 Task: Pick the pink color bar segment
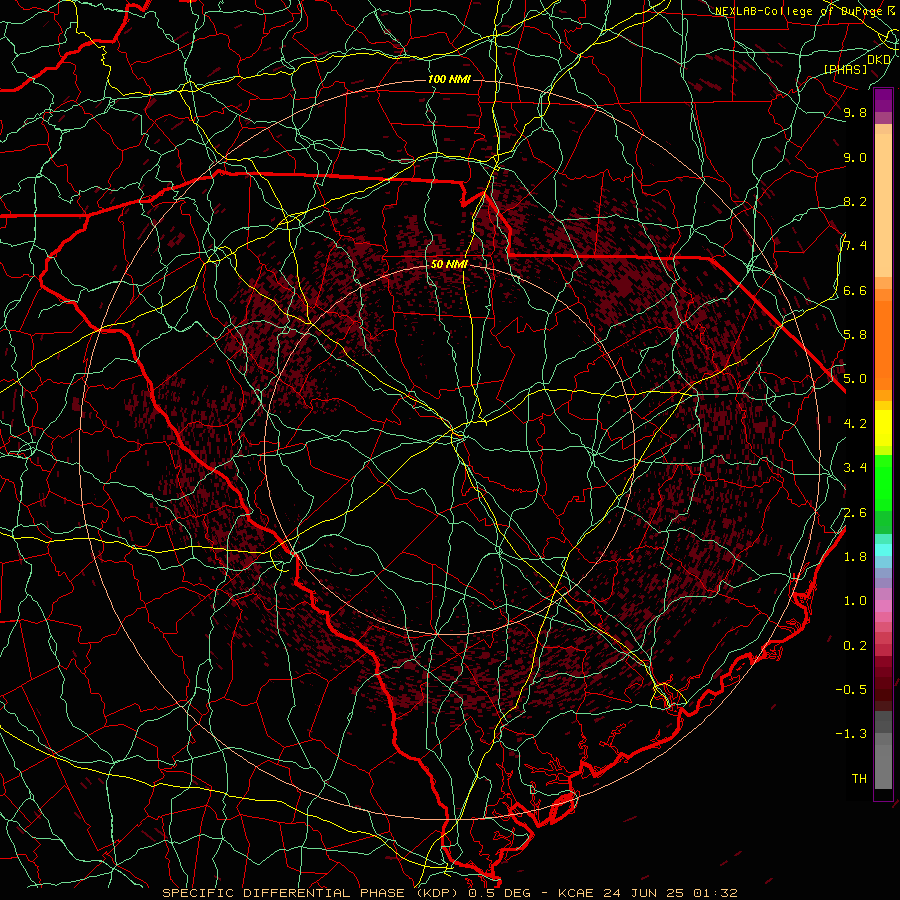(x=883, y=606)
